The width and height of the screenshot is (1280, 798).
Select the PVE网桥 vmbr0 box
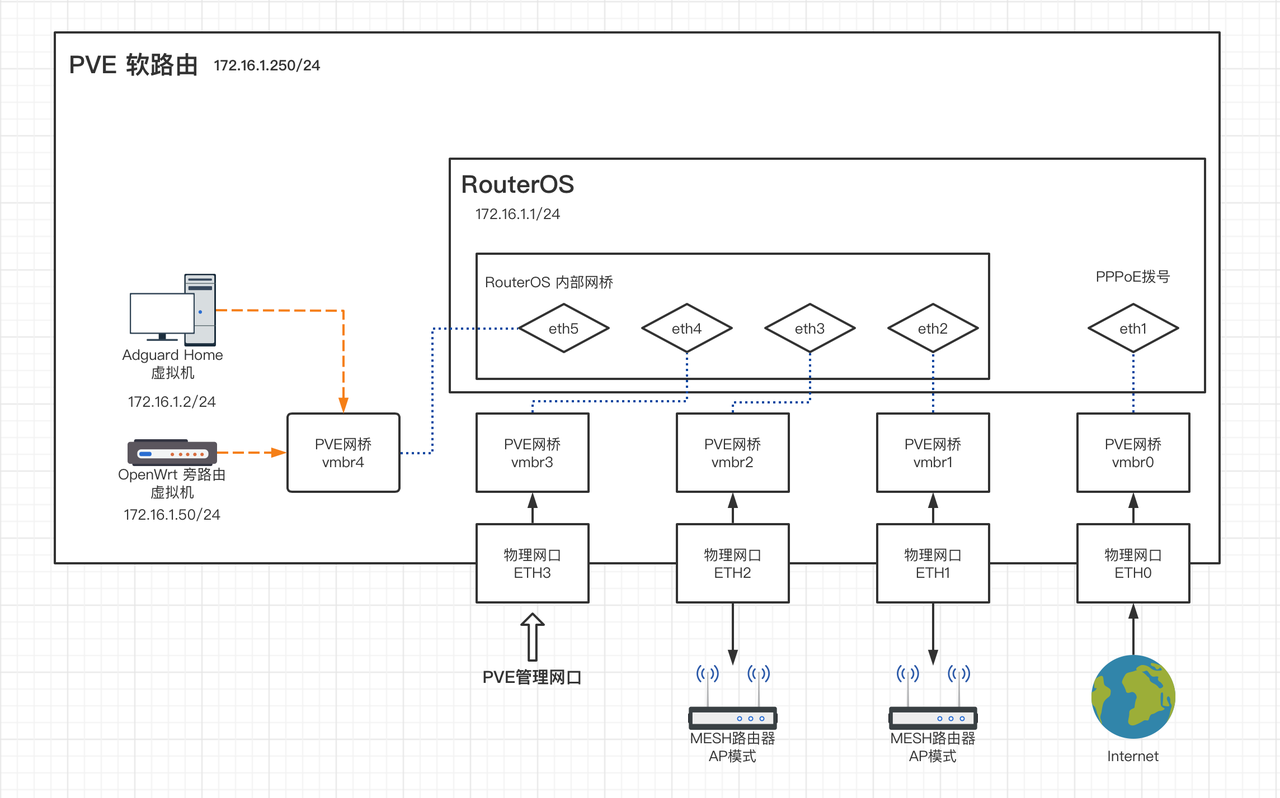(1133, 452)
